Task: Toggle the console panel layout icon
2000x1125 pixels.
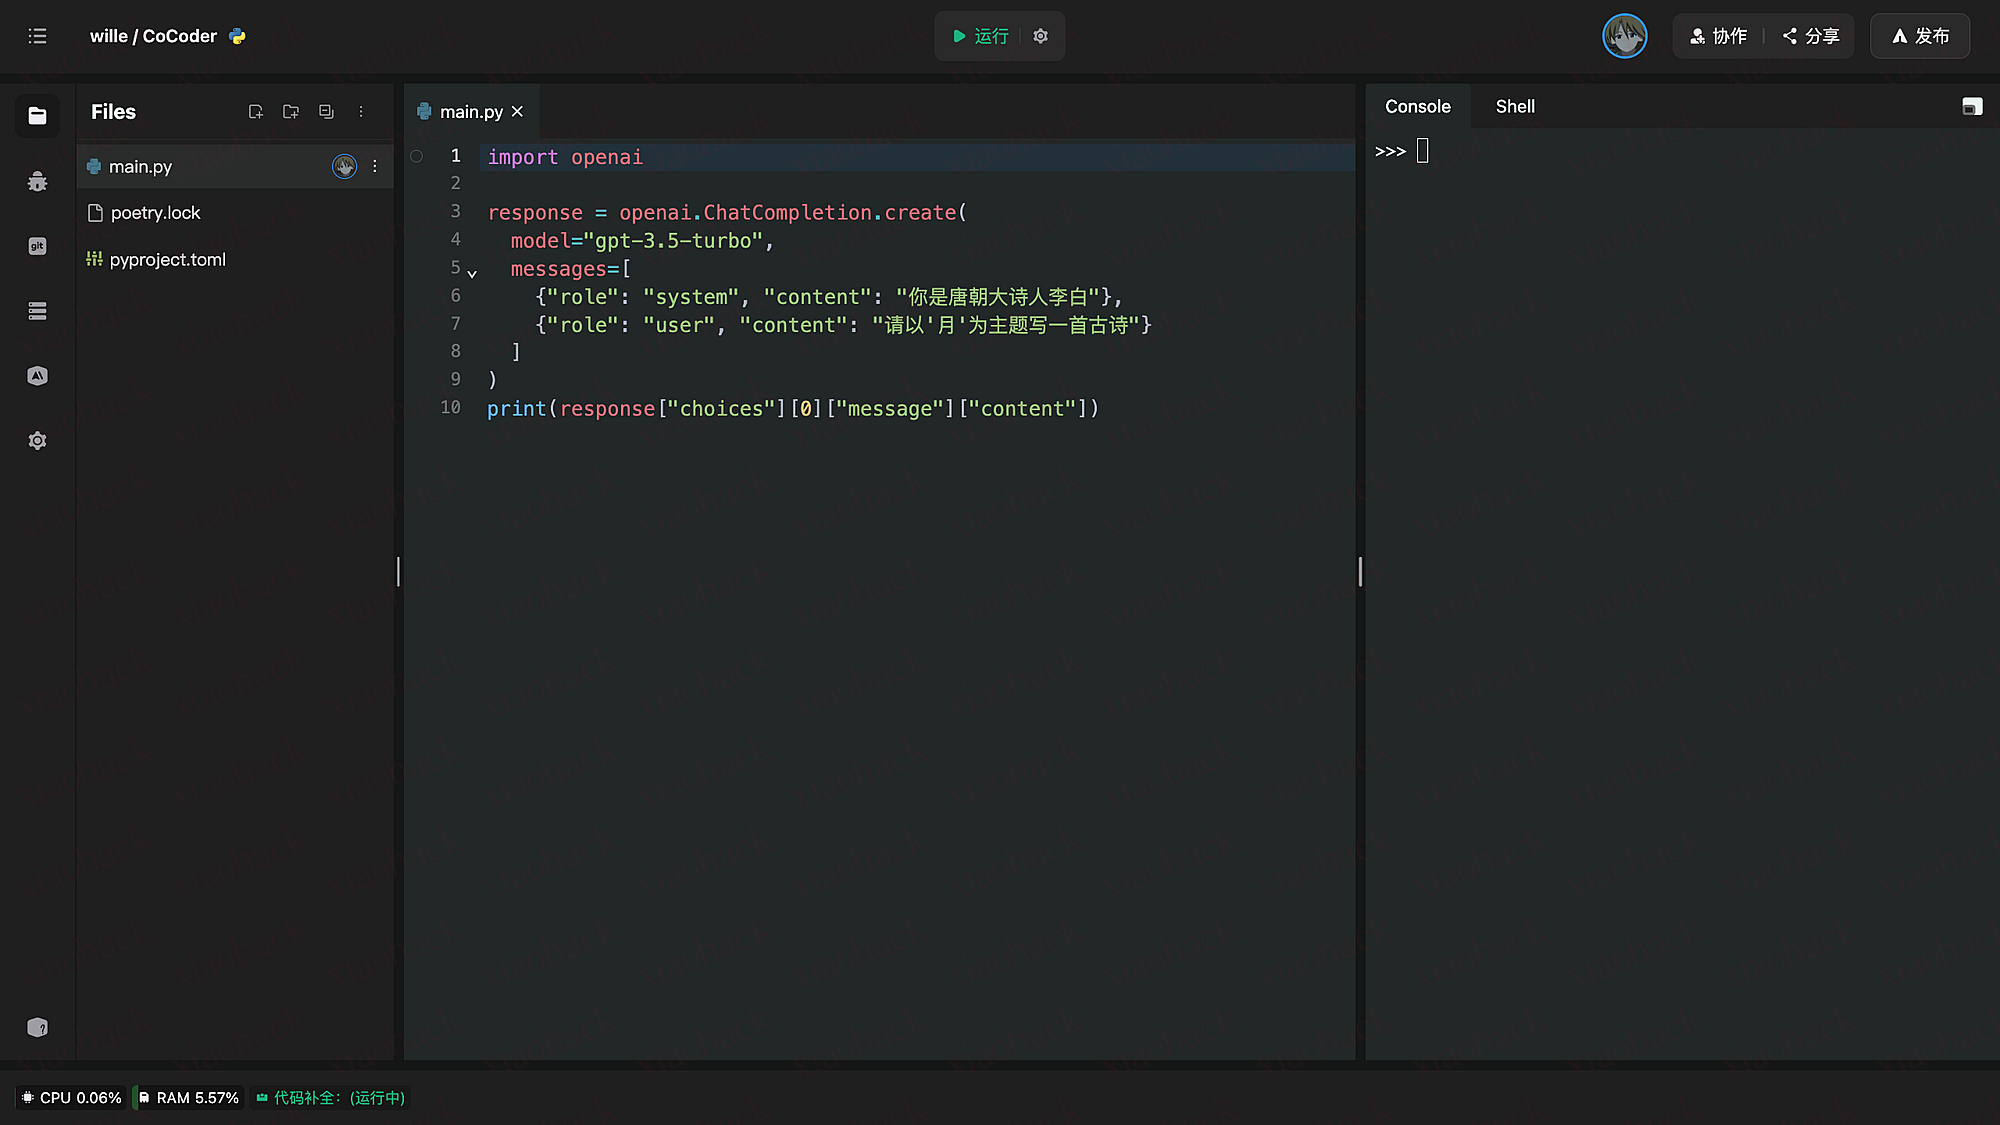Action: click(x=1972, y=107)
